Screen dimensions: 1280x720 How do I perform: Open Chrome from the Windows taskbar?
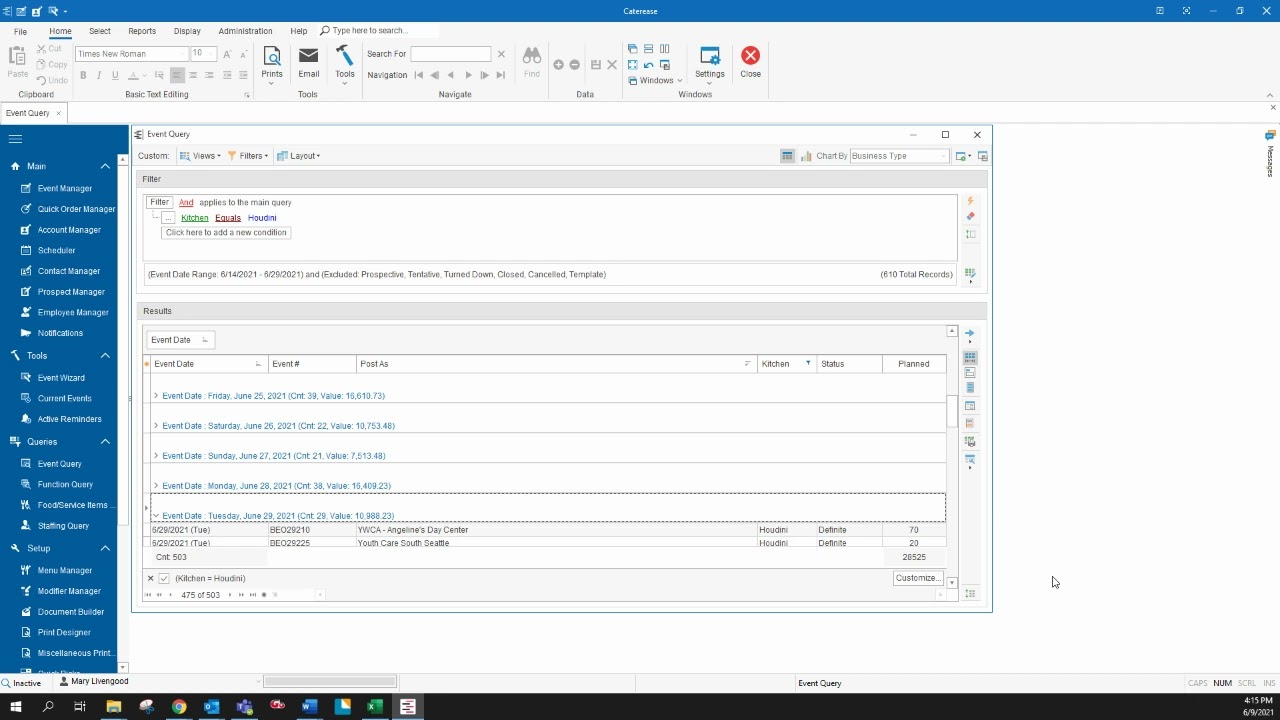click(179, 707)
